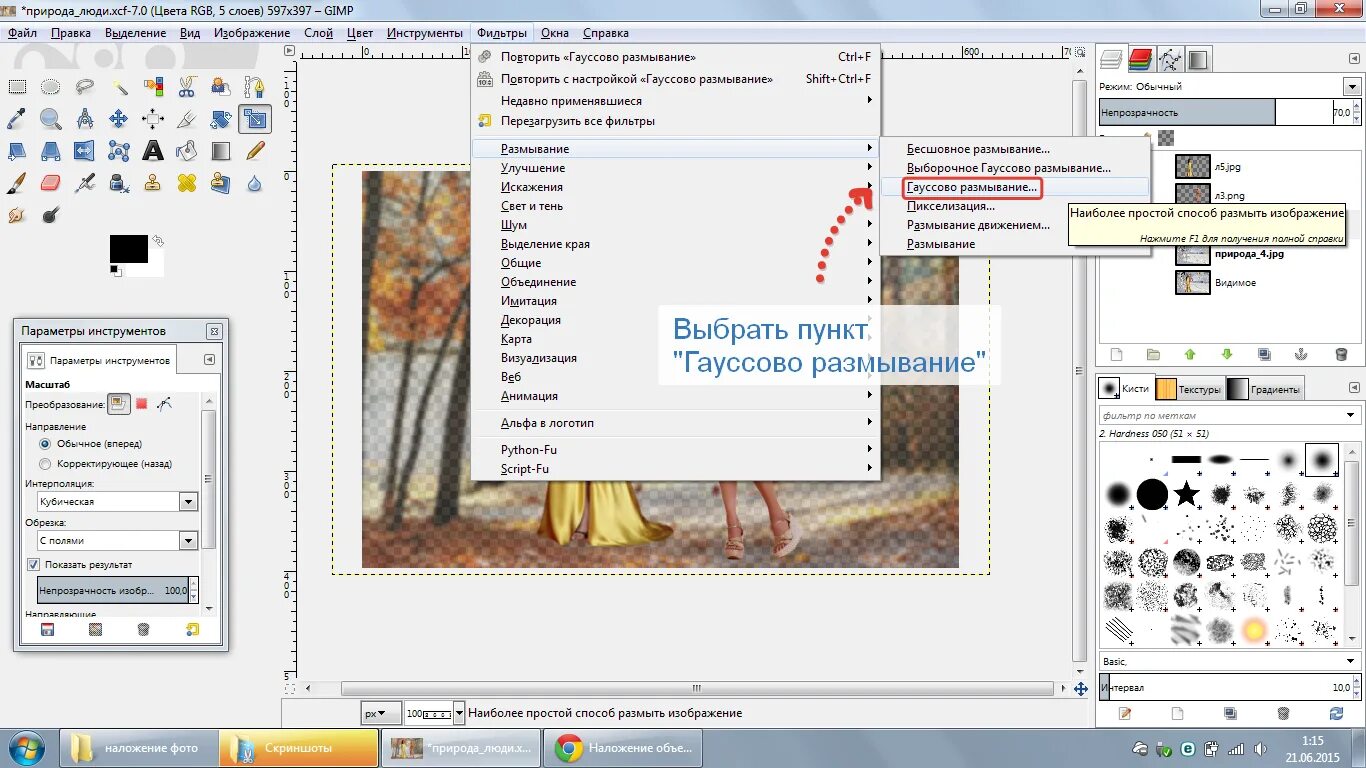Select the Select by Color tool
Screen dimensions: 1366x768
tap(153, 87)
